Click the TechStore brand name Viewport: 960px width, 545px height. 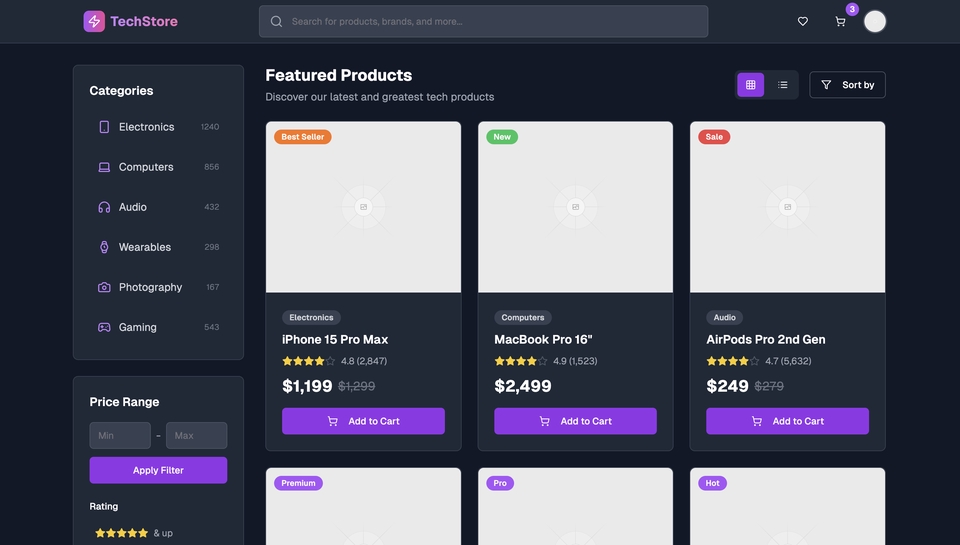click(x=144, y=21)
